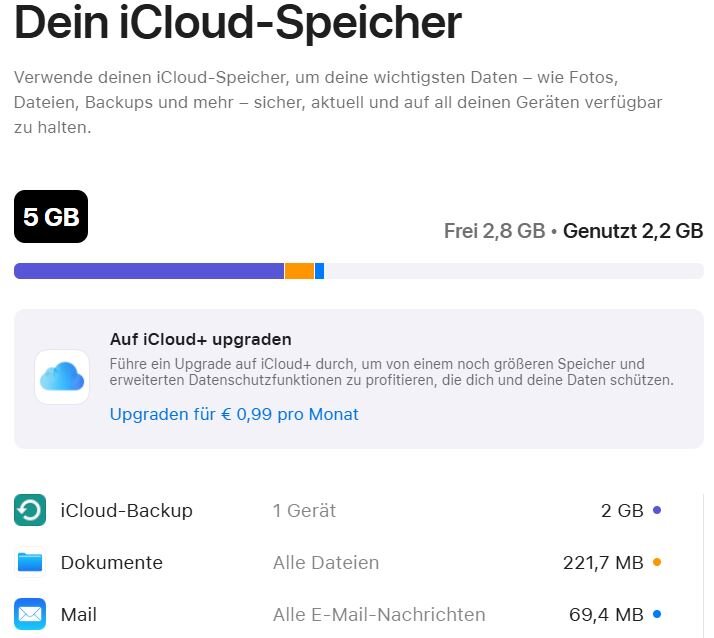The height and width of the screenshot is (638, 714).
Task: Select the iCloud-Backup row label
Action: tap(126, 511)
